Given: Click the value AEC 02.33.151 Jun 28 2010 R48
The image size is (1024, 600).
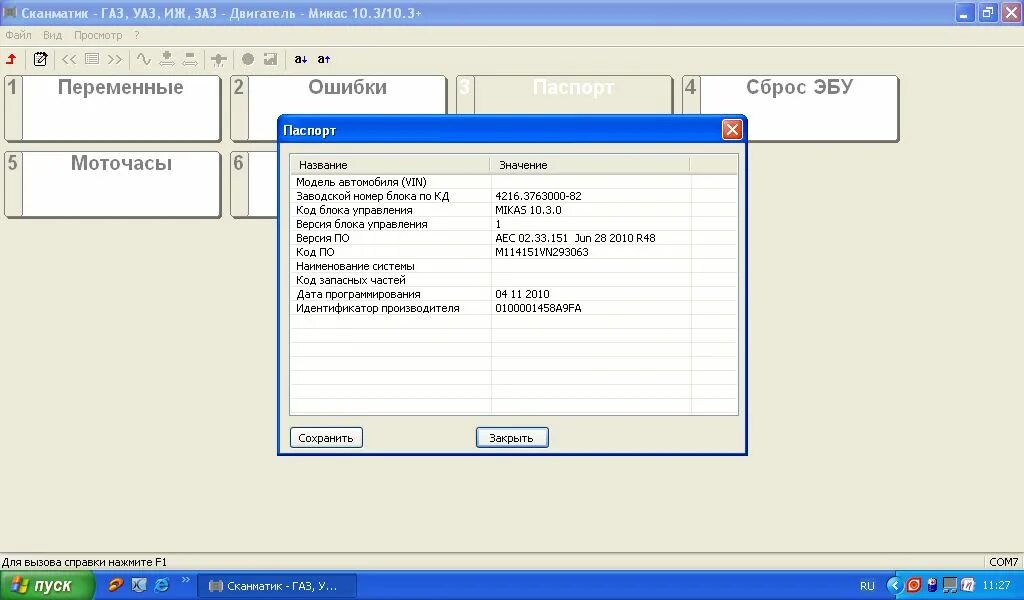Looking at the screenshot, I should click(x=575, y=238).
